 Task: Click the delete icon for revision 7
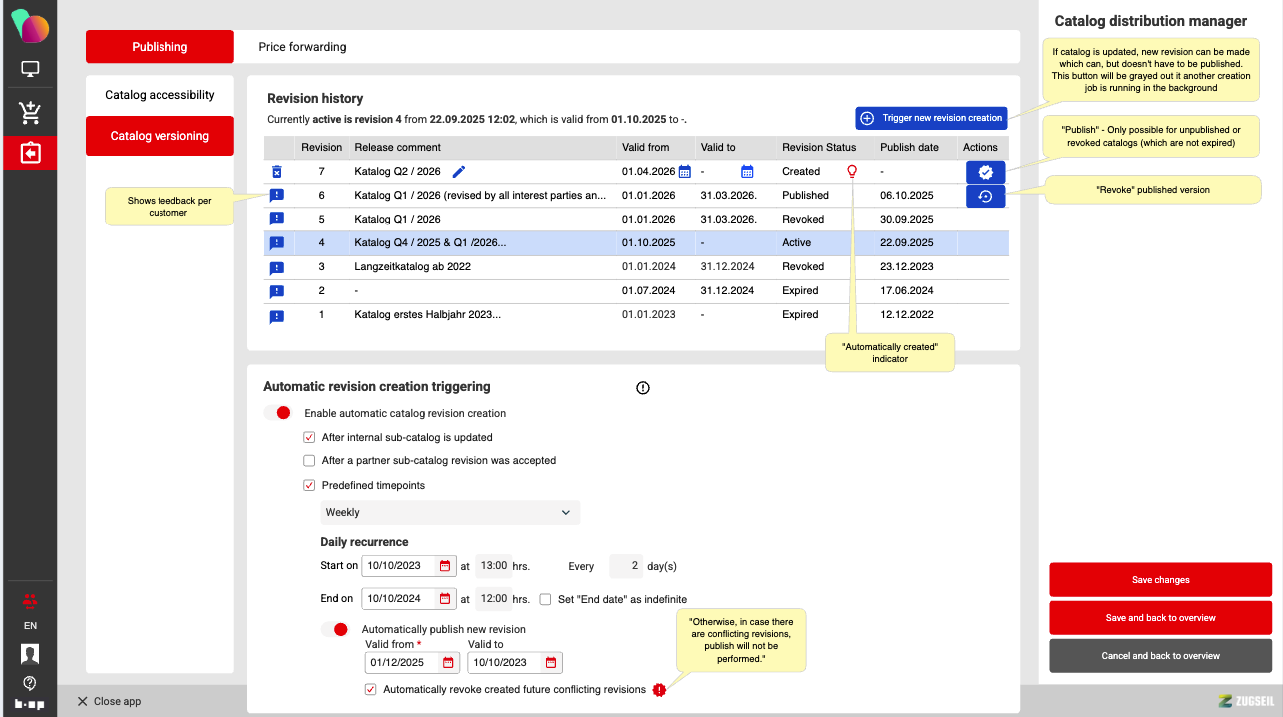277,172
